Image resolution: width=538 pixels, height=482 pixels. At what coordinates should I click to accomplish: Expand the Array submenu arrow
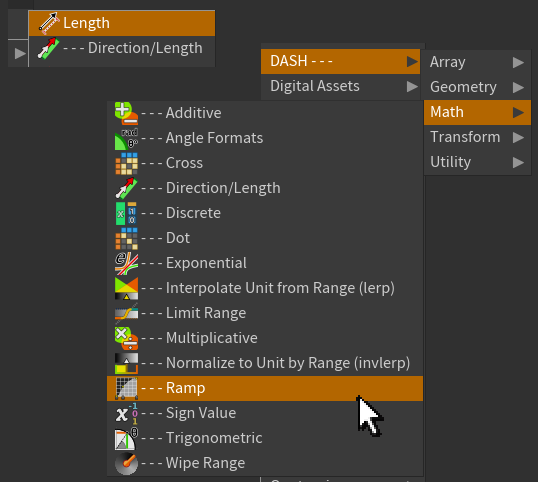(518, 62)
